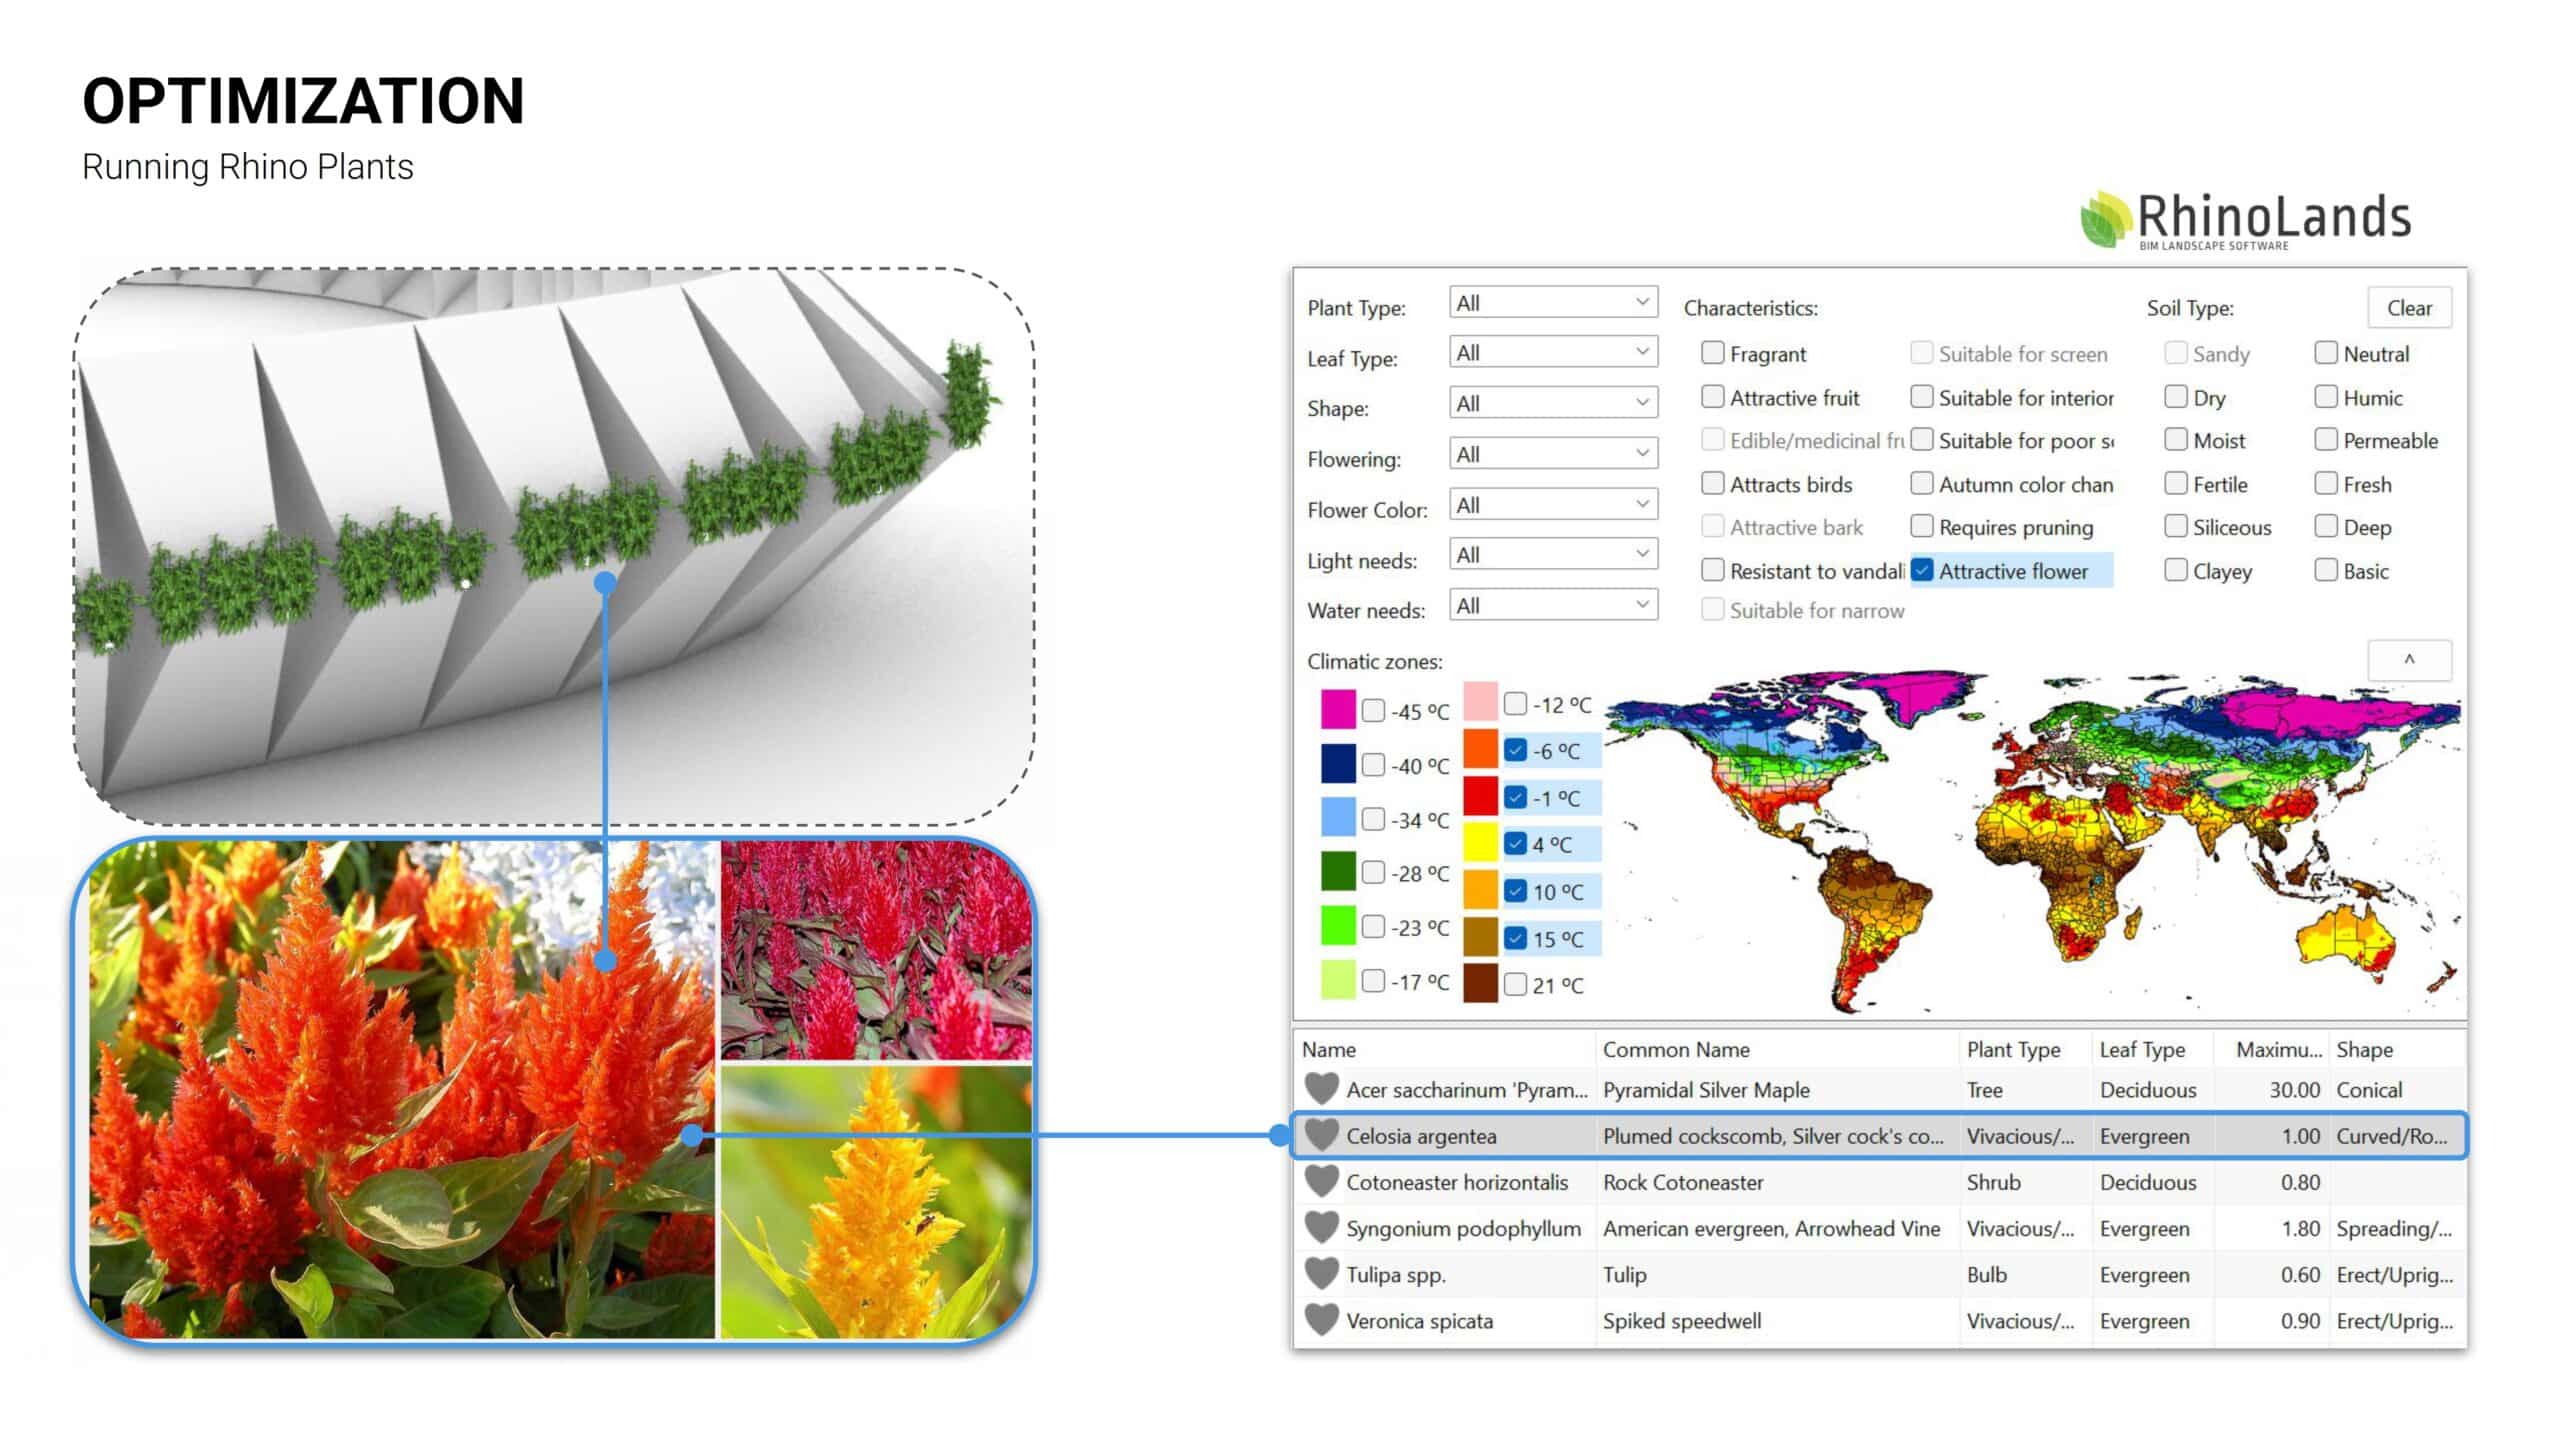2560x1440 pixels.
Task: Enable the Fragrant characteristic checkbox
Action: [1713, 353]
